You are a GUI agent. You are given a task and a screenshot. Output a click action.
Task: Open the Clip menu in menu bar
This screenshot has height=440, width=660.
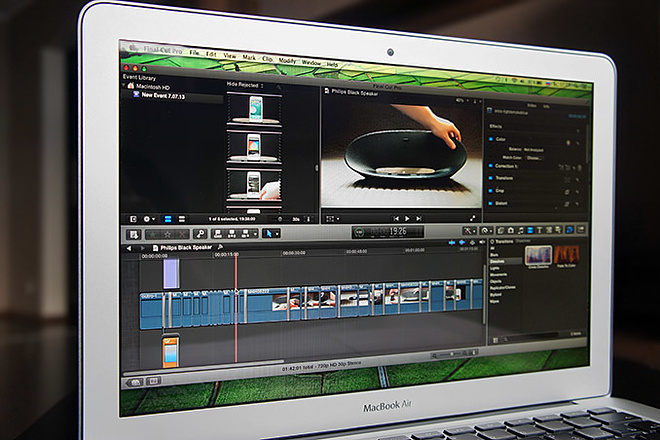tap(267, 59)
